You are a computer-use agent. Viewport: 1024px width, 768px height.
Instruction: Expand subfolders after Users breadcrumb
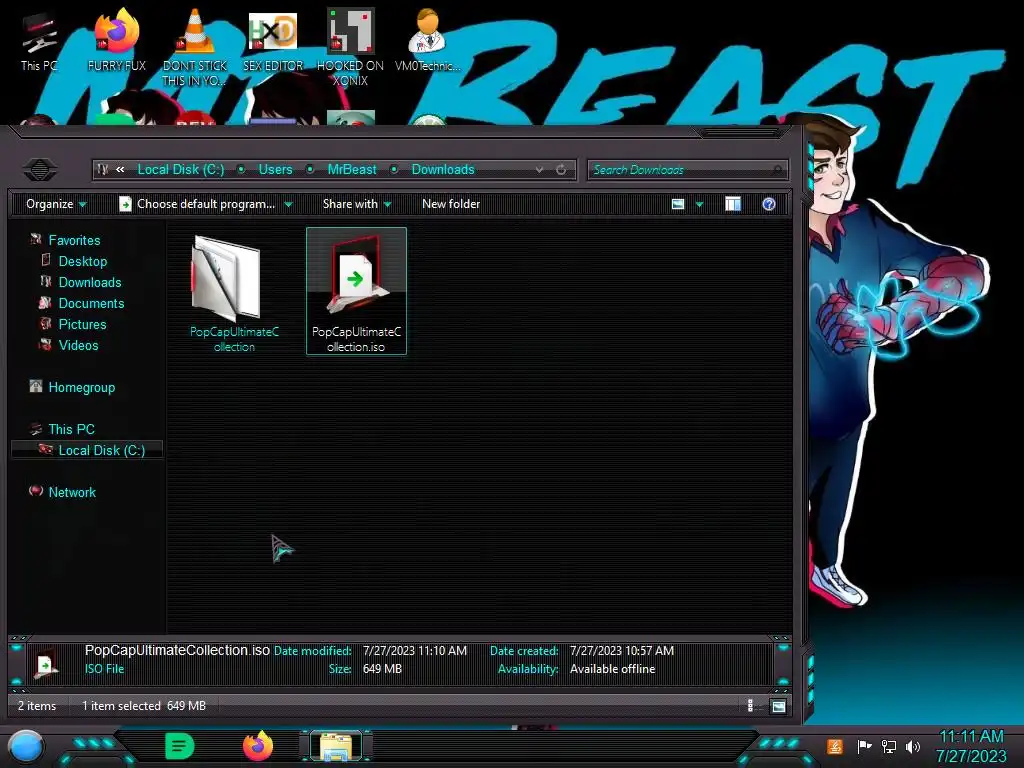[x=310, y=170]
